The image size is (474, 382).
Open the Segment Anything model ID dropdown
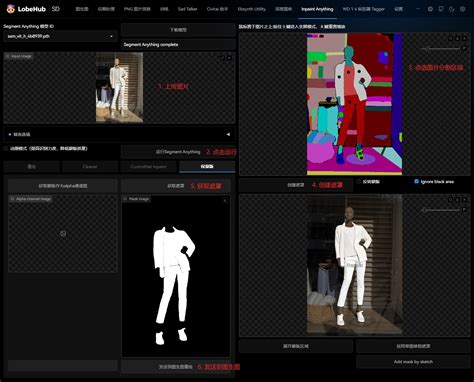(x=60, y=36)
